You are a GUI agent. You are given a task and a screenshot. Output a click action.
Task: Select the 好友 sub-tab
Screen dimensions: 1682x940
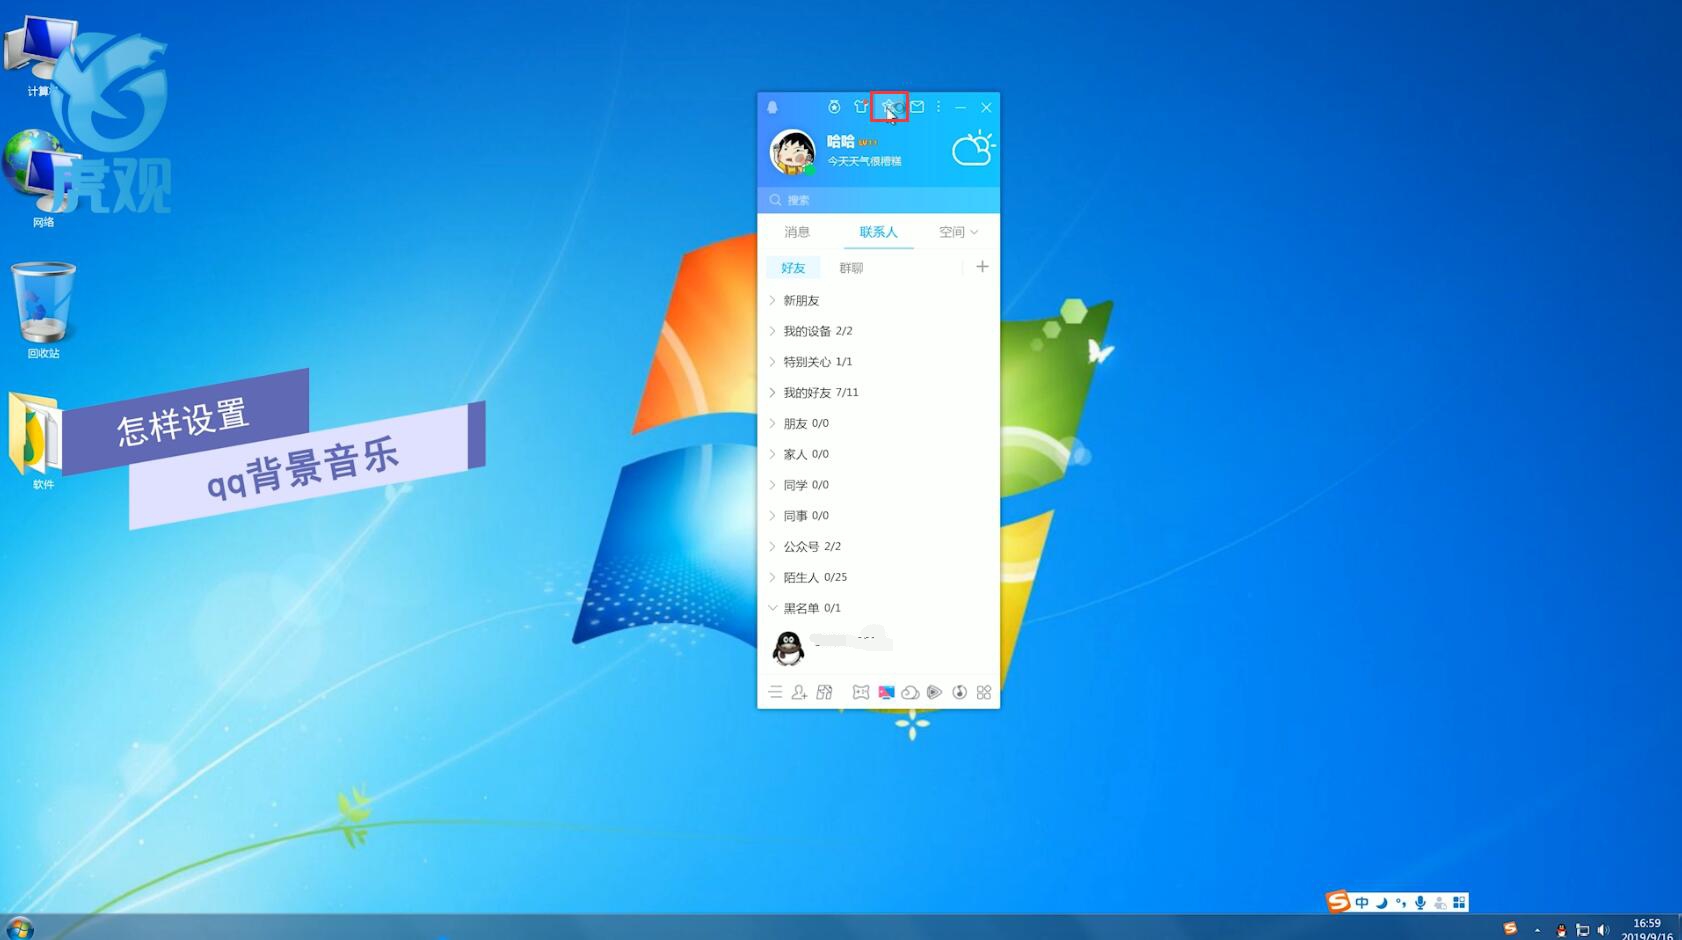pyautogui.click(x=793, y=268)
